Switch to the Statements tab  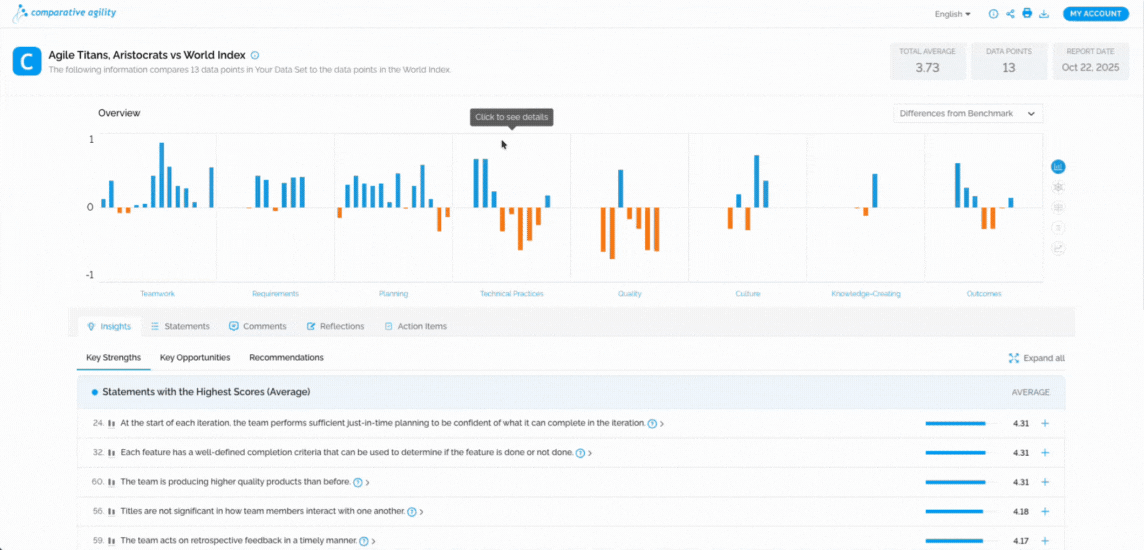tap(180, 326)
